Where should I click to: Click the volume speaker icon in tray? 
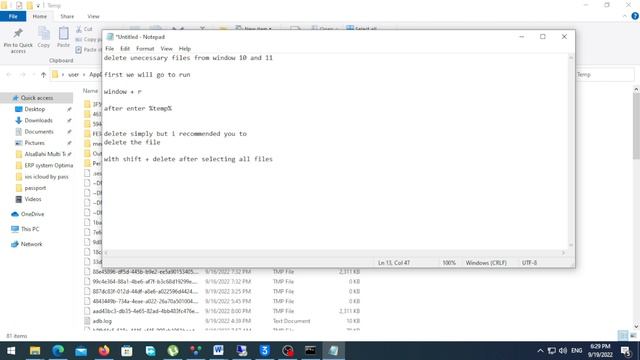click(x=563, y=351)
